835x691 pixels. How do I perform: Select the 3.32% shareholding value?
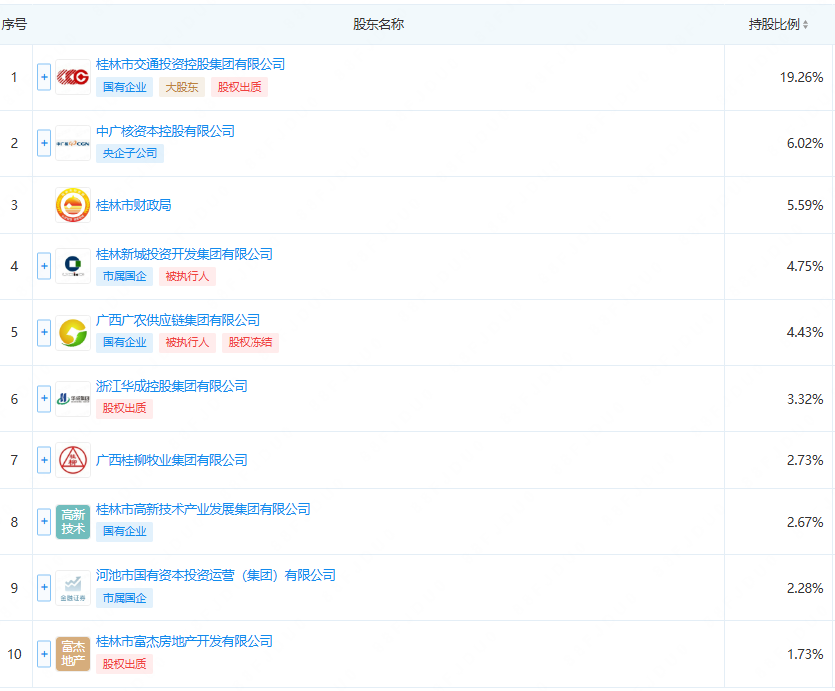click(805, 399)
